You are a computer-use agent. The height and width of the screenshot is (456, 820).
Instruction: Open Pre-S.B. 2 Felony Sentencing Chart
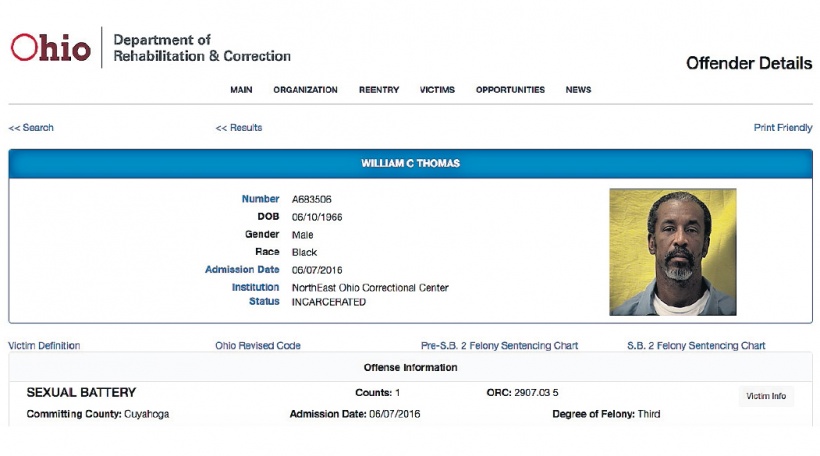coord(499,346)
